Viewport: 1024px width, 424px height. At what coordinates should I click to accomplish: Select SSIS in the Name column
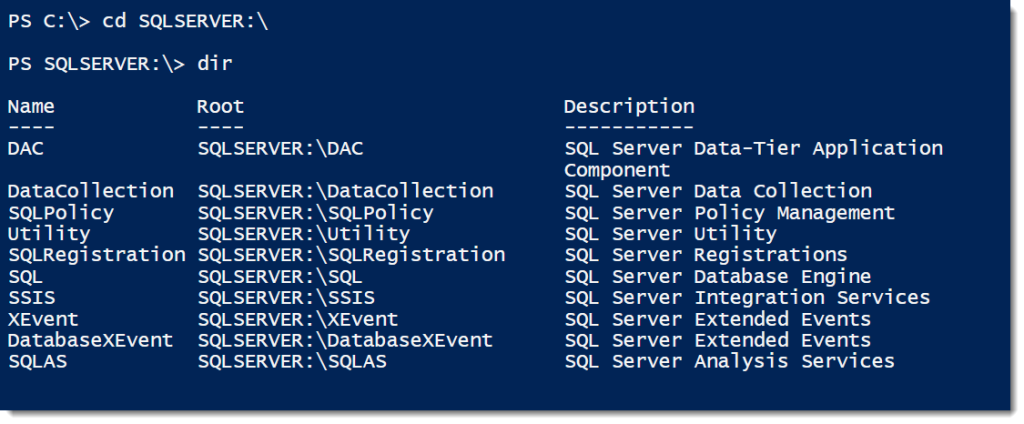(31, 298)
